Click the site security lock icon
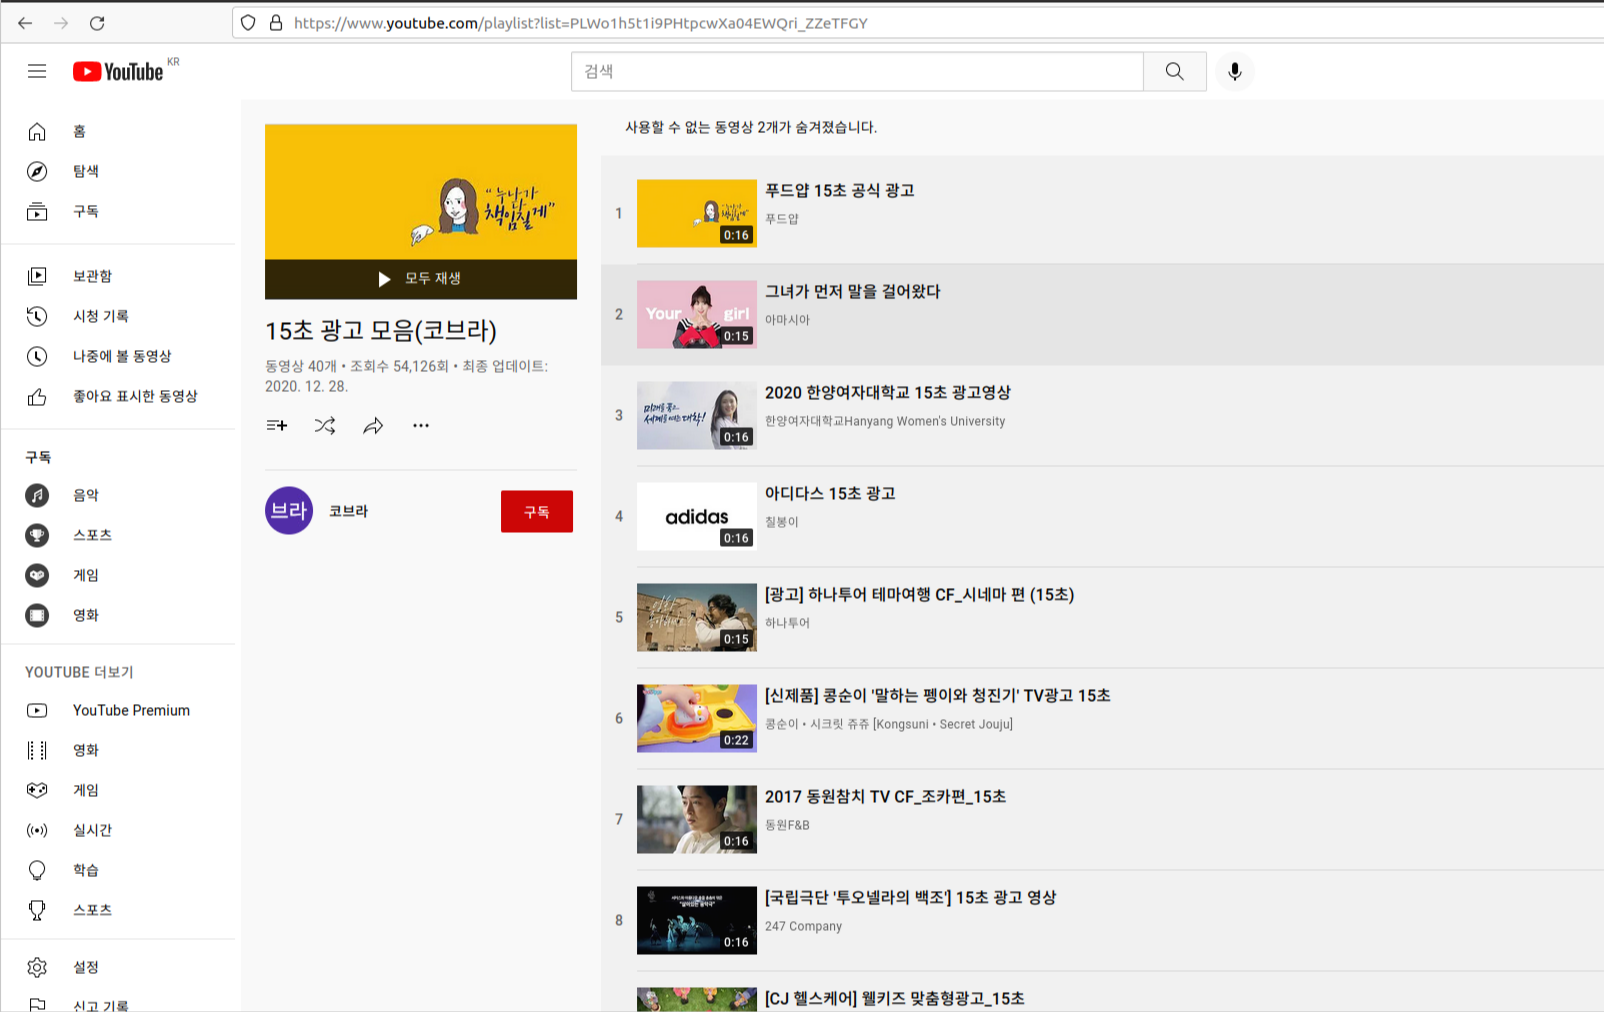 pyautogui.click(x=276, y=23)
